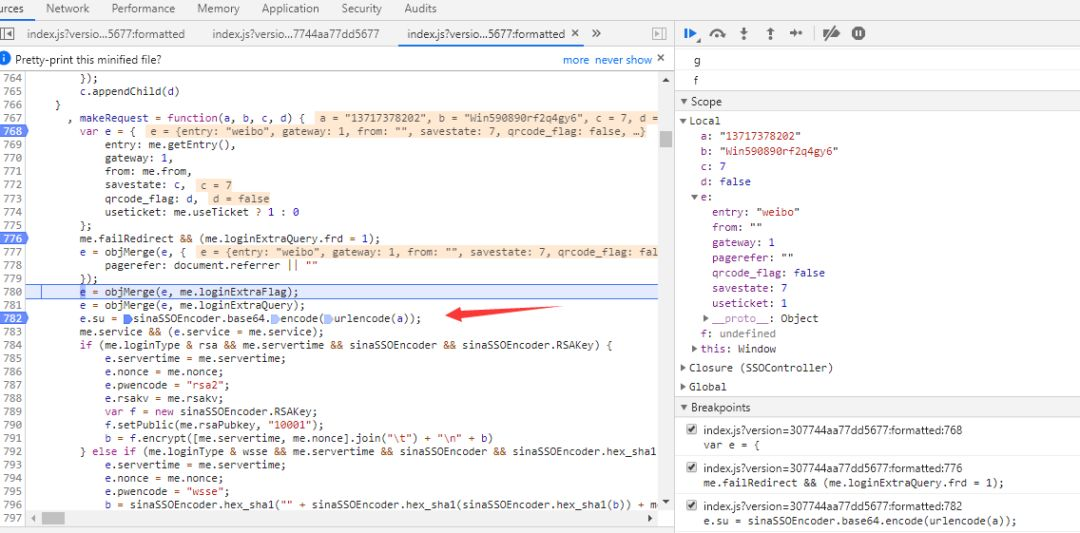Select the unformatted index.js file tab
This screenshot has width=1080, height=533.
coord(295,34)
